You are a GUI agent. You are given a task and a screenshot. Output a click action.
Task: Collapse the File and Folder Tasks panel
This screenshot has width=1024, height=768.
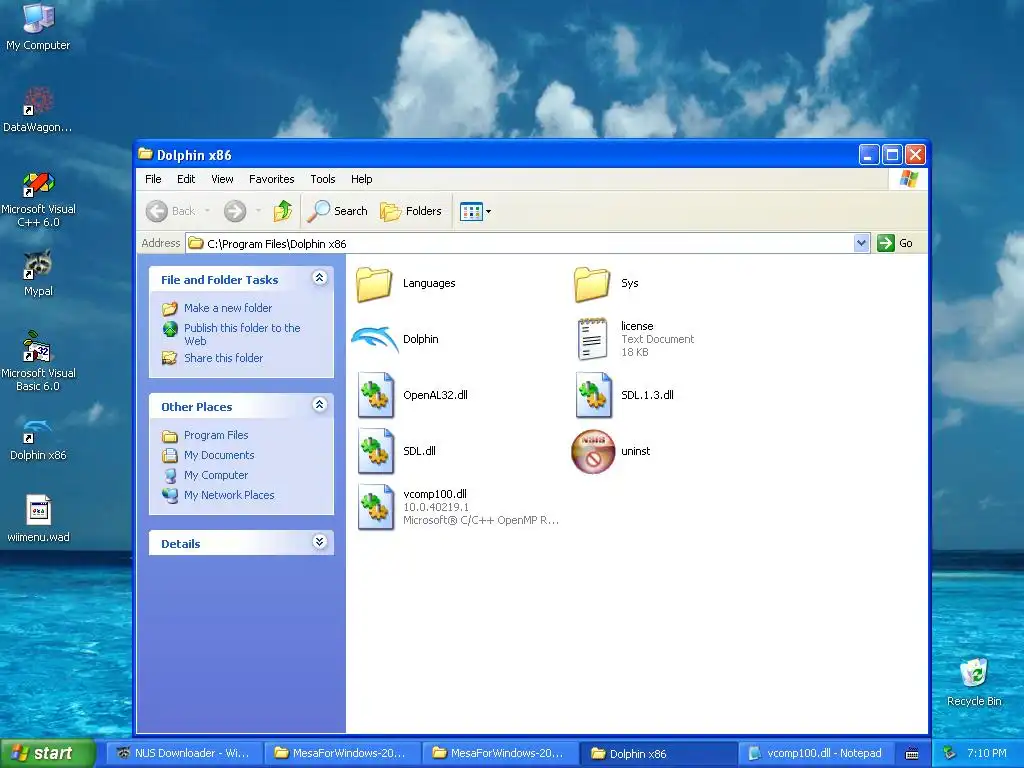[319, 278]
